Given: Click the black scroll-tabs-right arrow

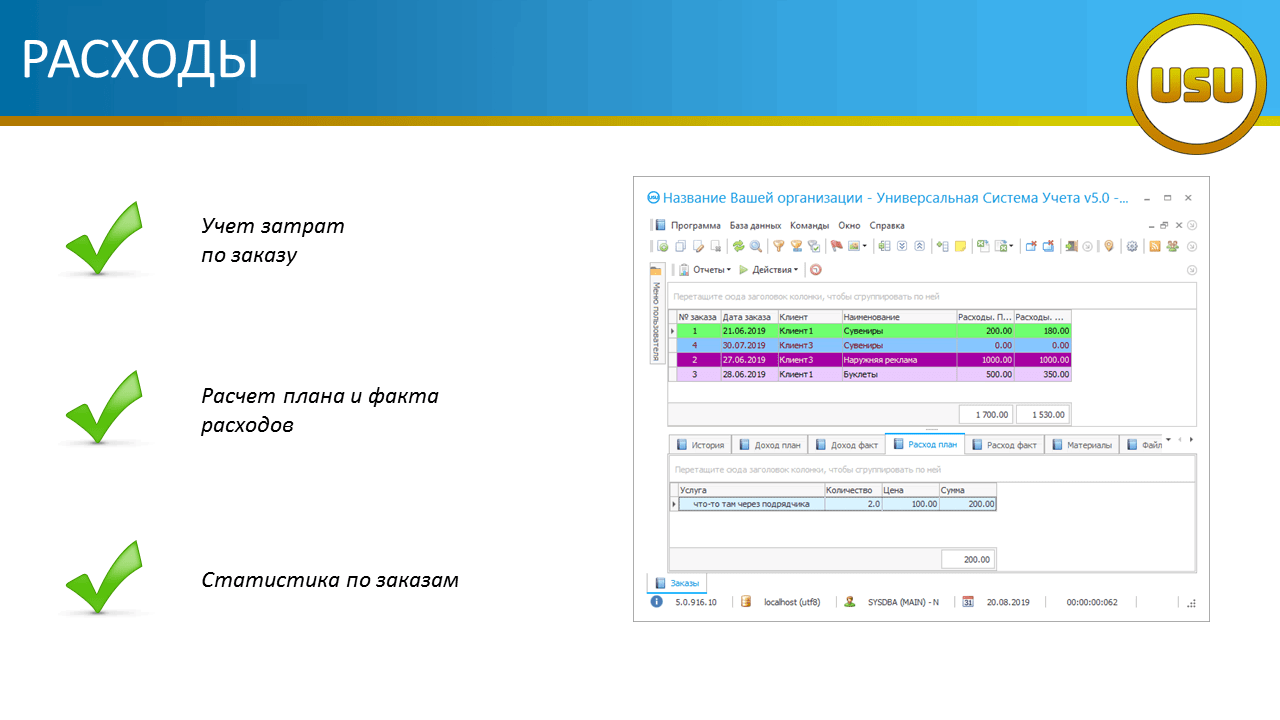Looking at the screenshot, I should click(1191, 440).
